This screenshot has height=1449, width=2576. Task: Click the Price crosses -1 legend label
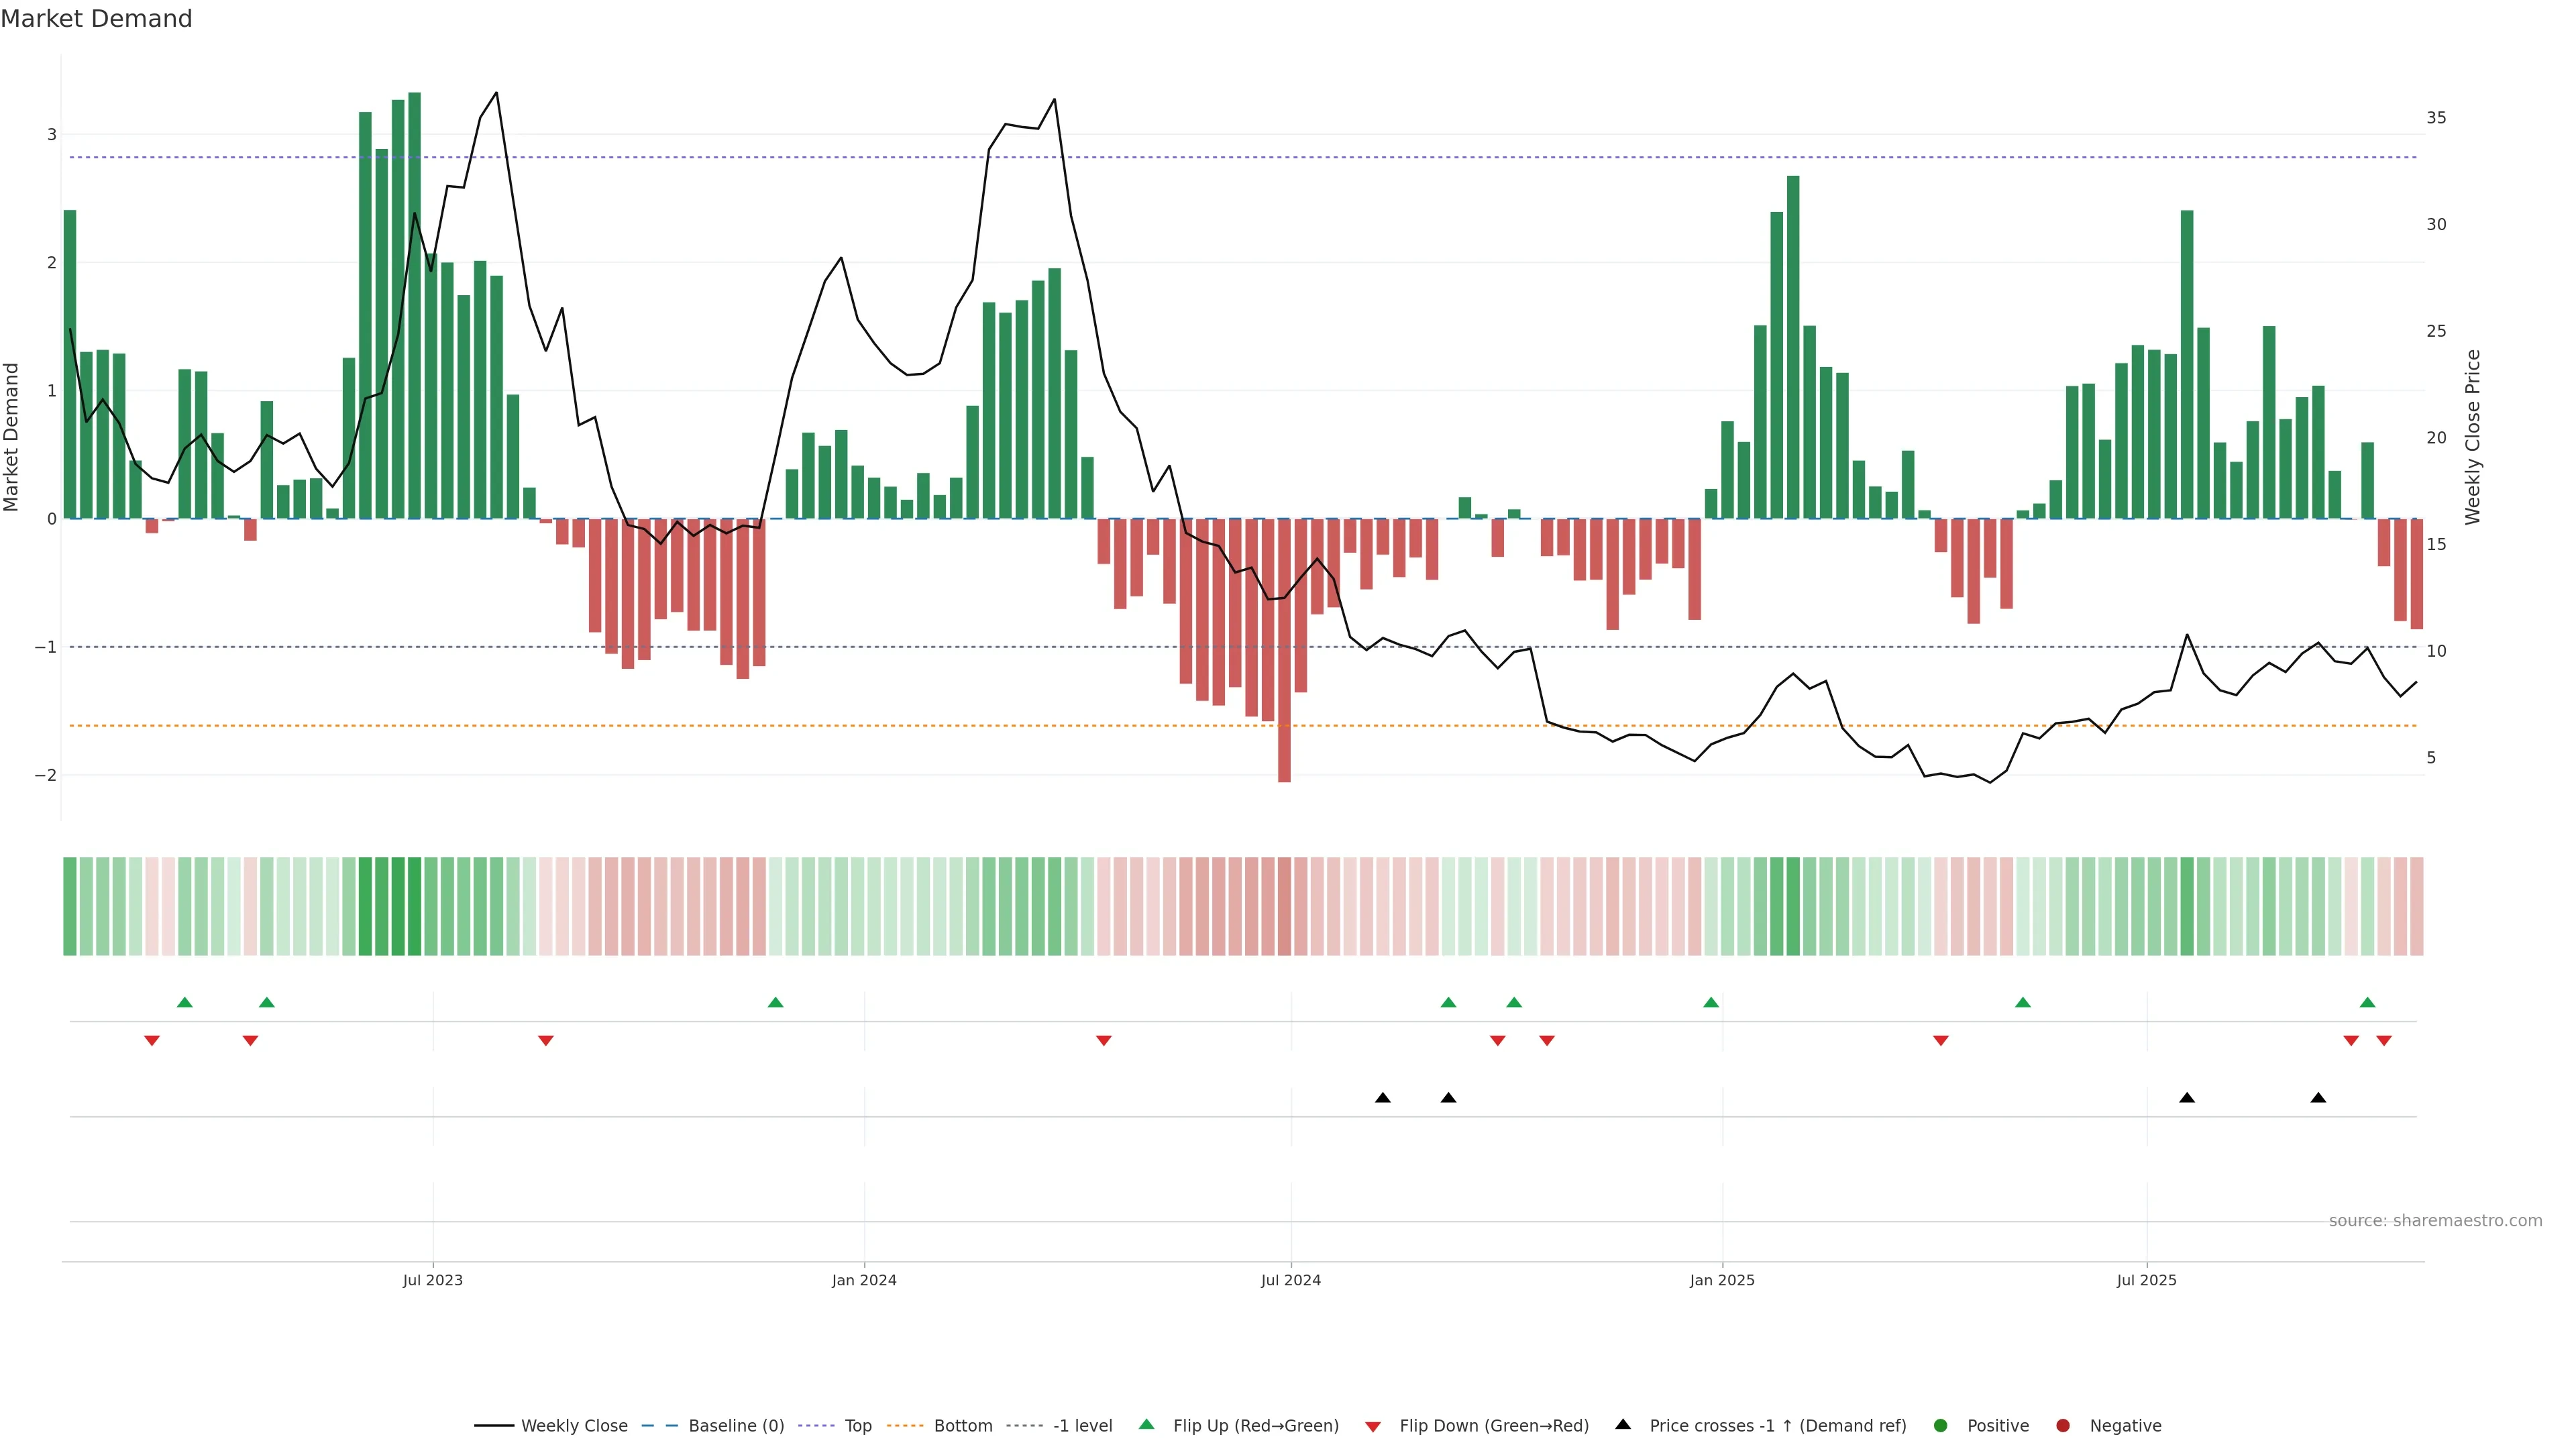1777,1426
